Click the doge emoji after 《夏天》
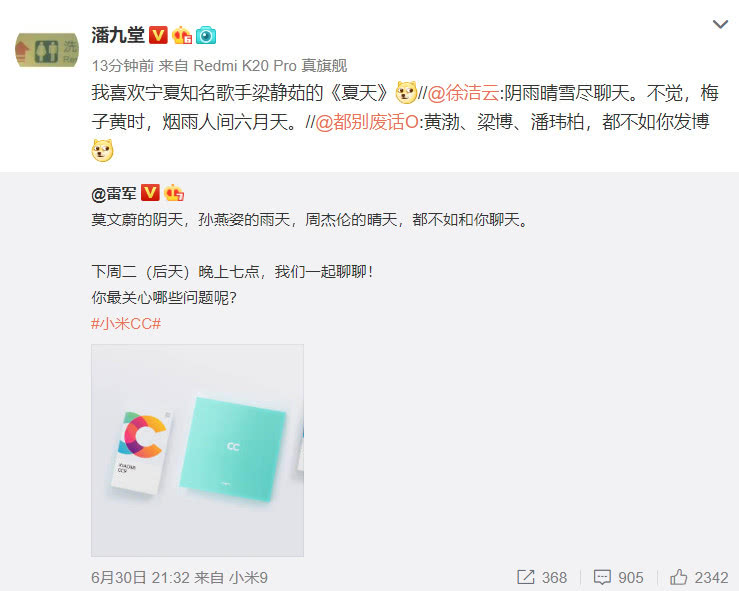Screen dimensions: 739x591 point(406,92)
